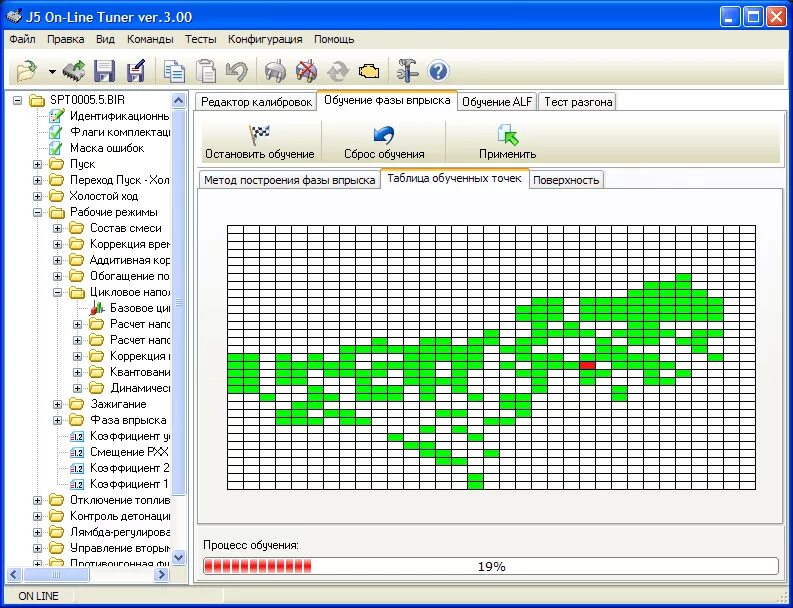Open the Команды menu
793x608 pixels.
(150, 39)
